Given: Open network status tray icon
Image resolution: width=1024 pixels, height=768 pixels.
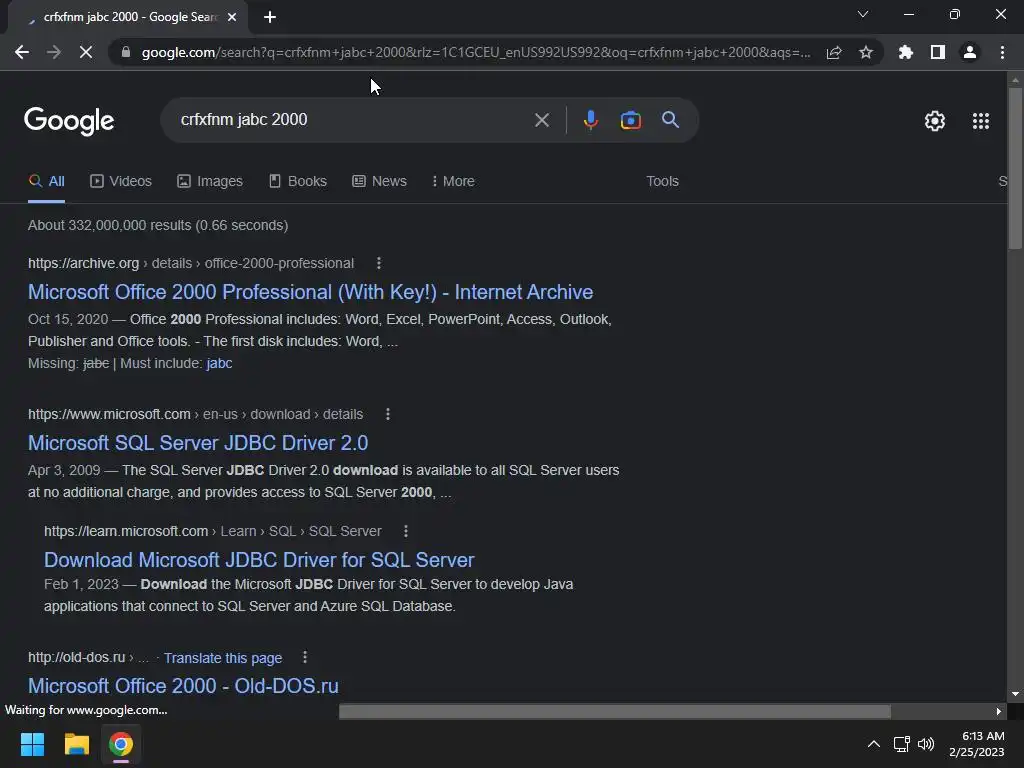Looking at the screenshot, I should click(x=902, y=744).
